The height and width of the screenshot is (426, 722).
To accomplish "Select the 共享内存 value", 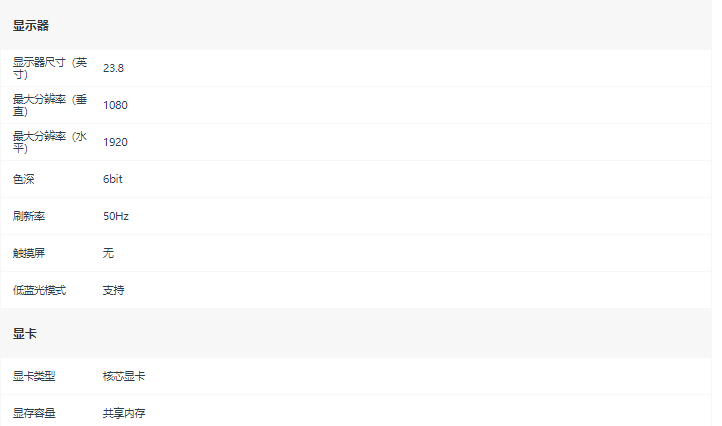I will click(x=124, y=413).
